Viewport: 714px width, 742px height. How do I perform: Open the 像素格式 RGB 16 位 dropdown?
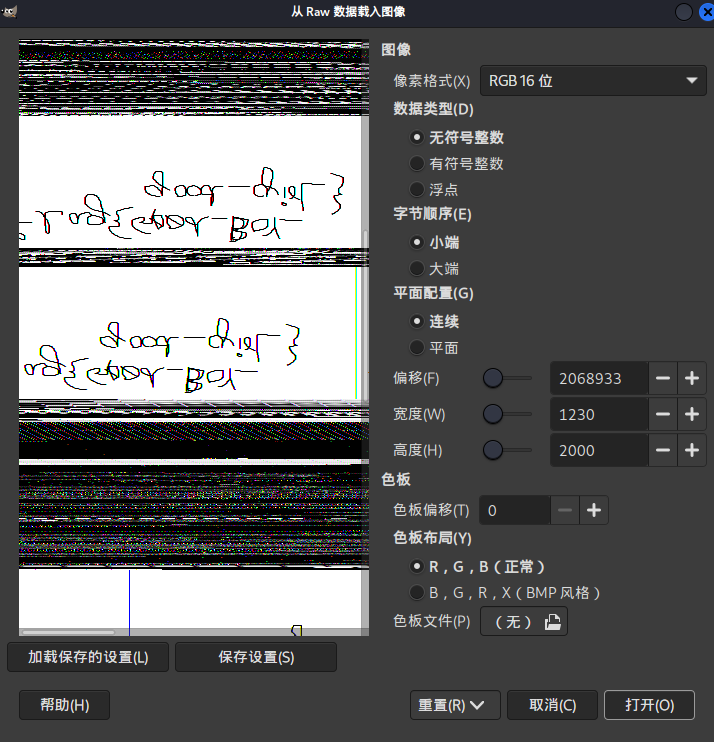pyautogui.click(x=593, y=81)
